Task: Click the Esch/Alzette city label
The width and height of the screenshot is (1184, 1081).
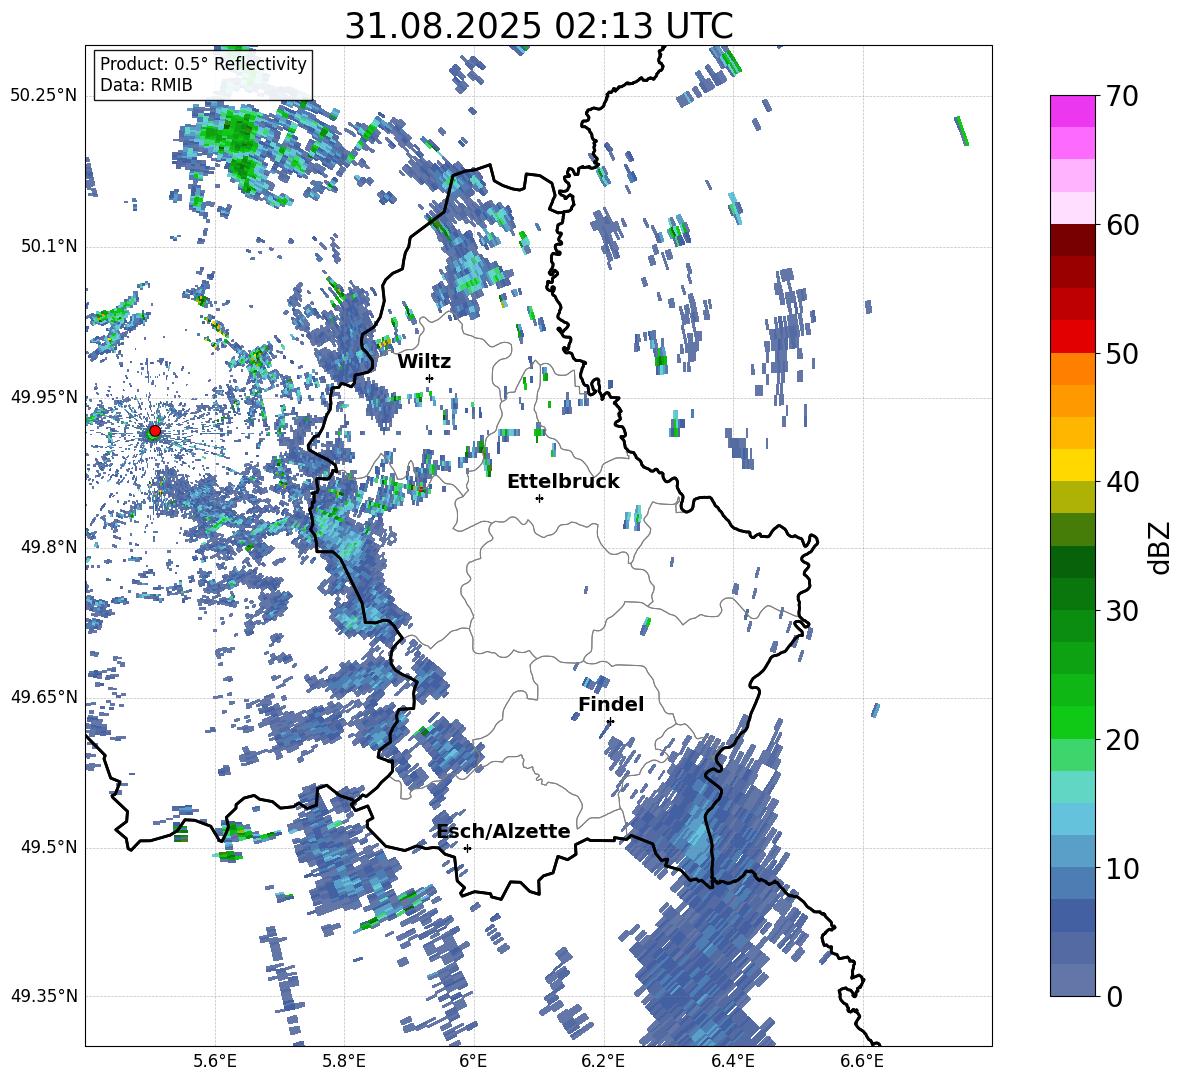Action: (503, 831)
